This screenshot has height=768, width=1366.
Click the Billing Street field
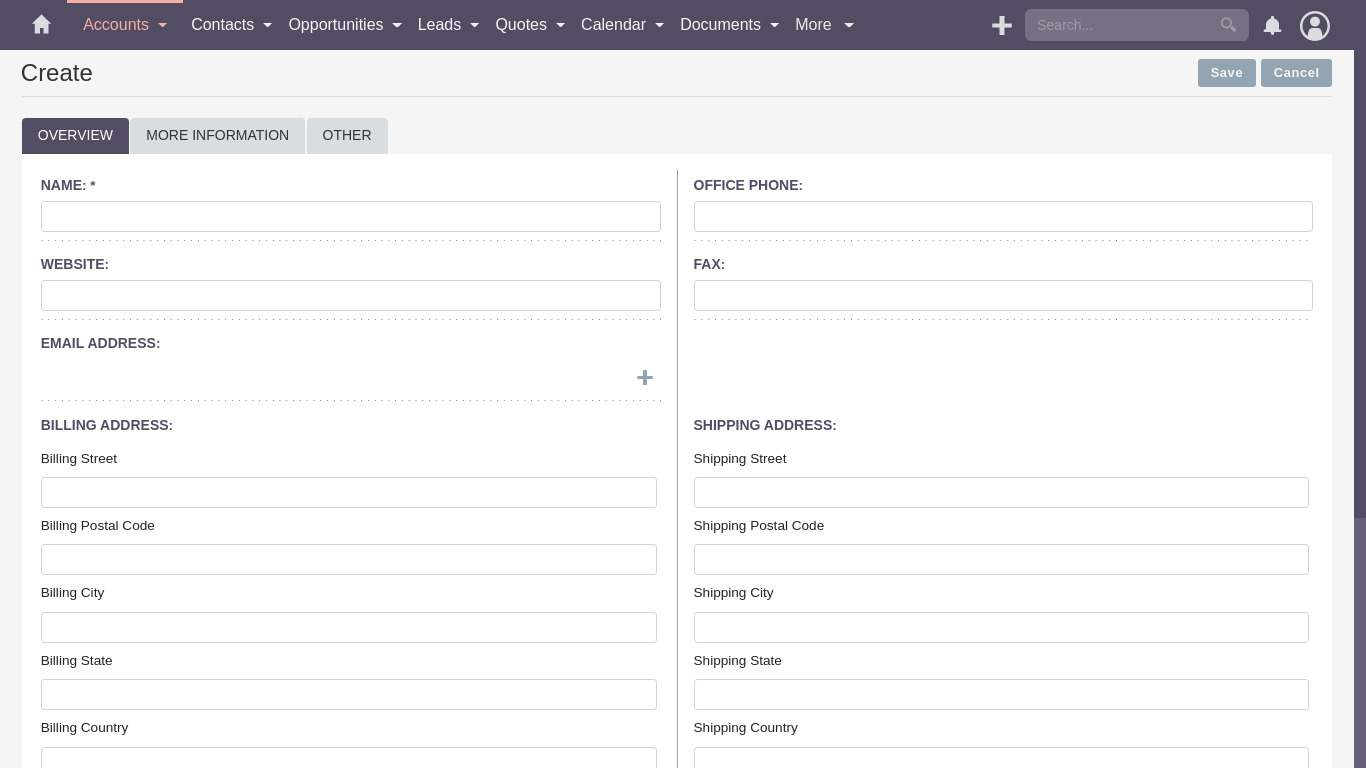[348, 492]
